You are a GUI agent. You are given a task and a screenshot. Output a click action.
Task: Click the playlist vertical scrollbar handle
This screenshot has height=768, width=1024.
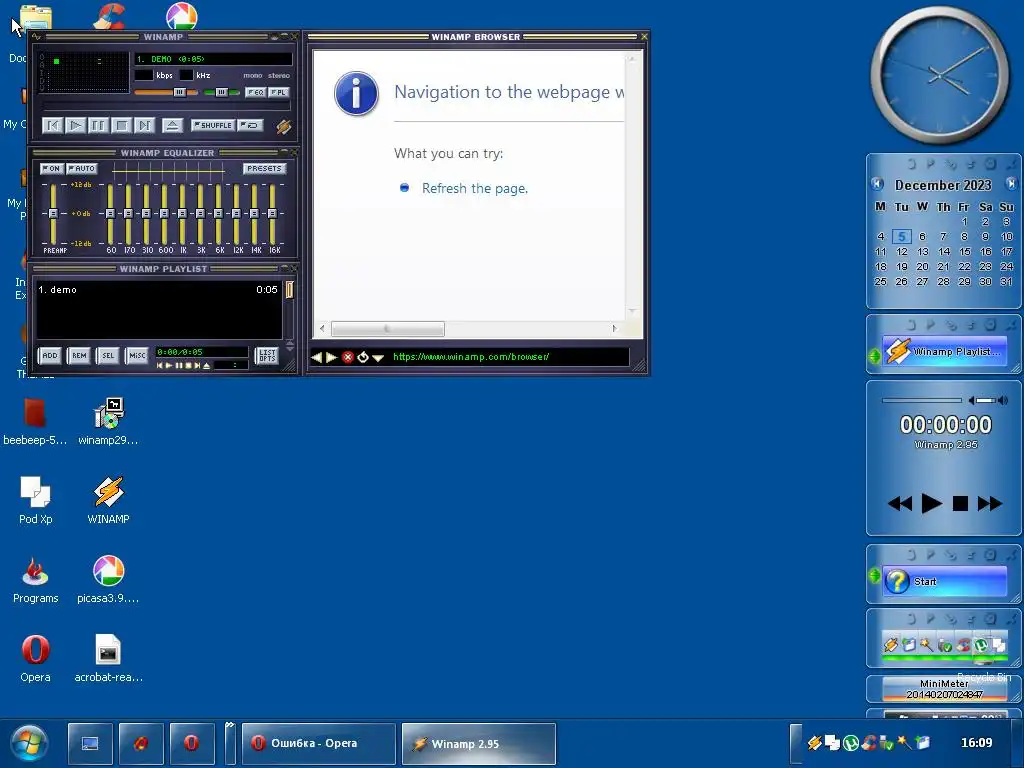point(289,289)
